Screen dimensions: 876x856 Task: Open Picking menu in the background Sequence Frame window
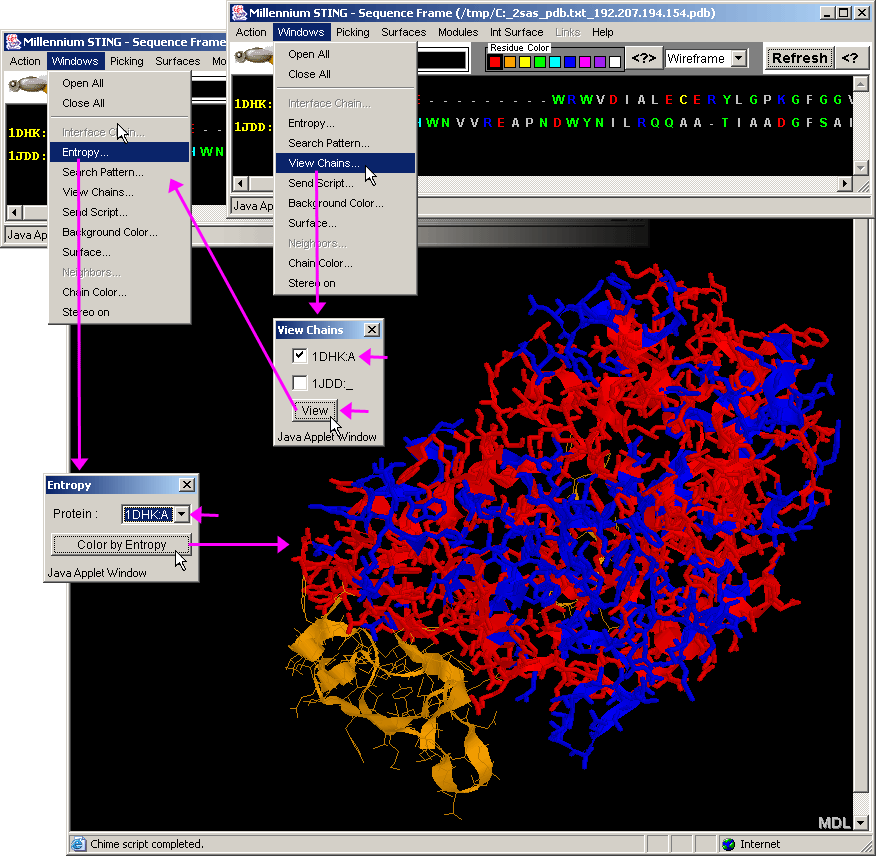tap(127, 61)
